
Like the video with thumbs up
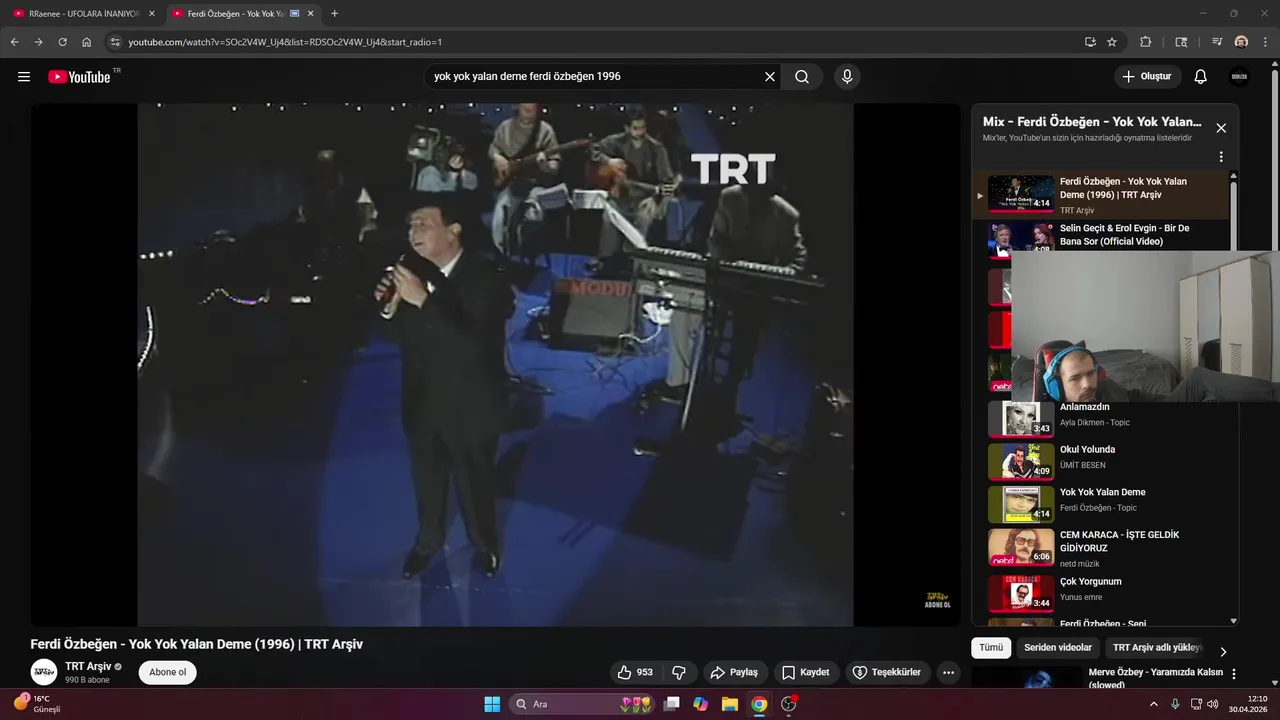pos(635,672)
